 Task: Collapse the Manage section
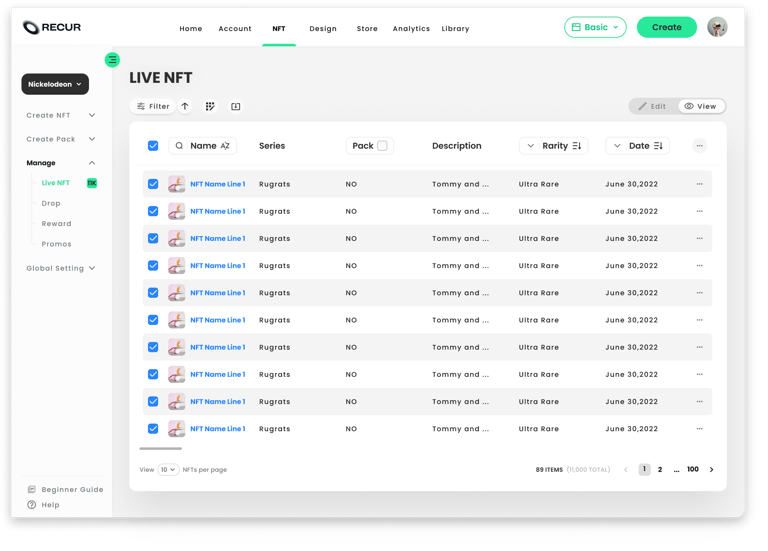(x=61, y=163)
